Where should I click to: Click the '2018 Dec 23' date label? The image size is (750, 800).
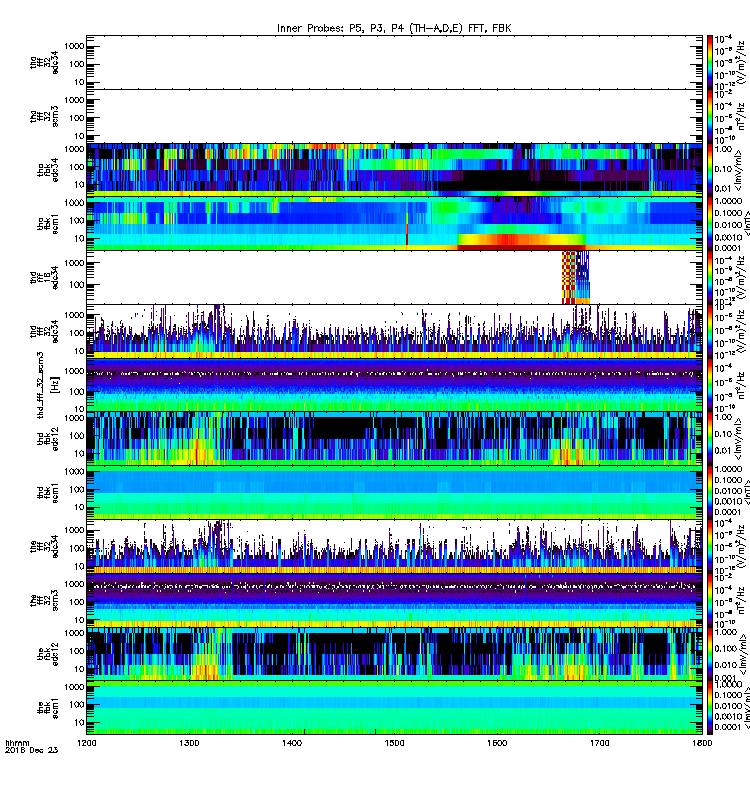32,750
